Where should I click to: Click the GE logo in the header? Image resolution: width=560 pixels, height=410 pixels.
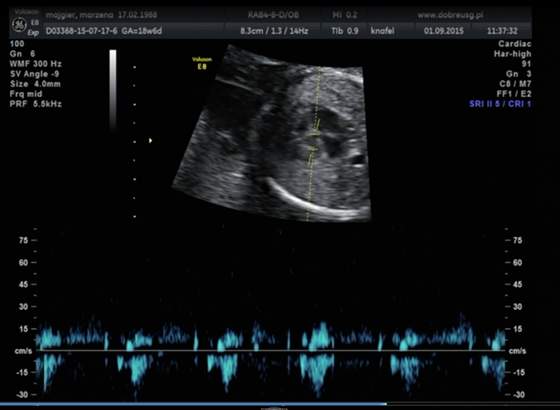[19, 25]
